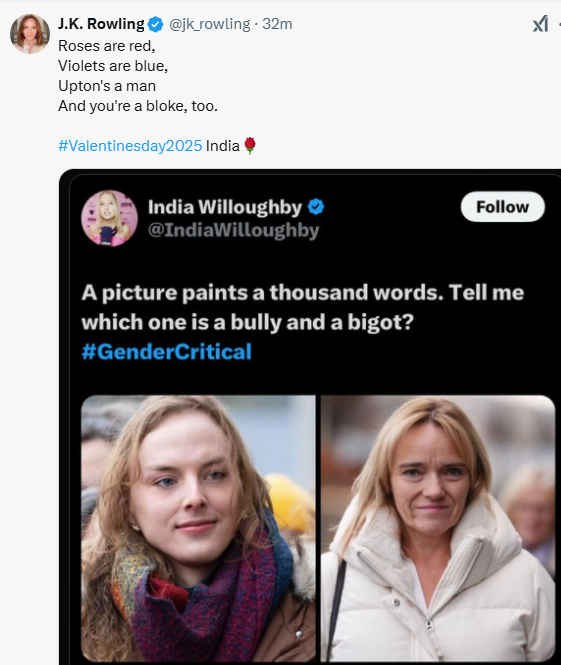
Task: Click the verified checkmark beside India Willoughby
Action: [316, 207]
